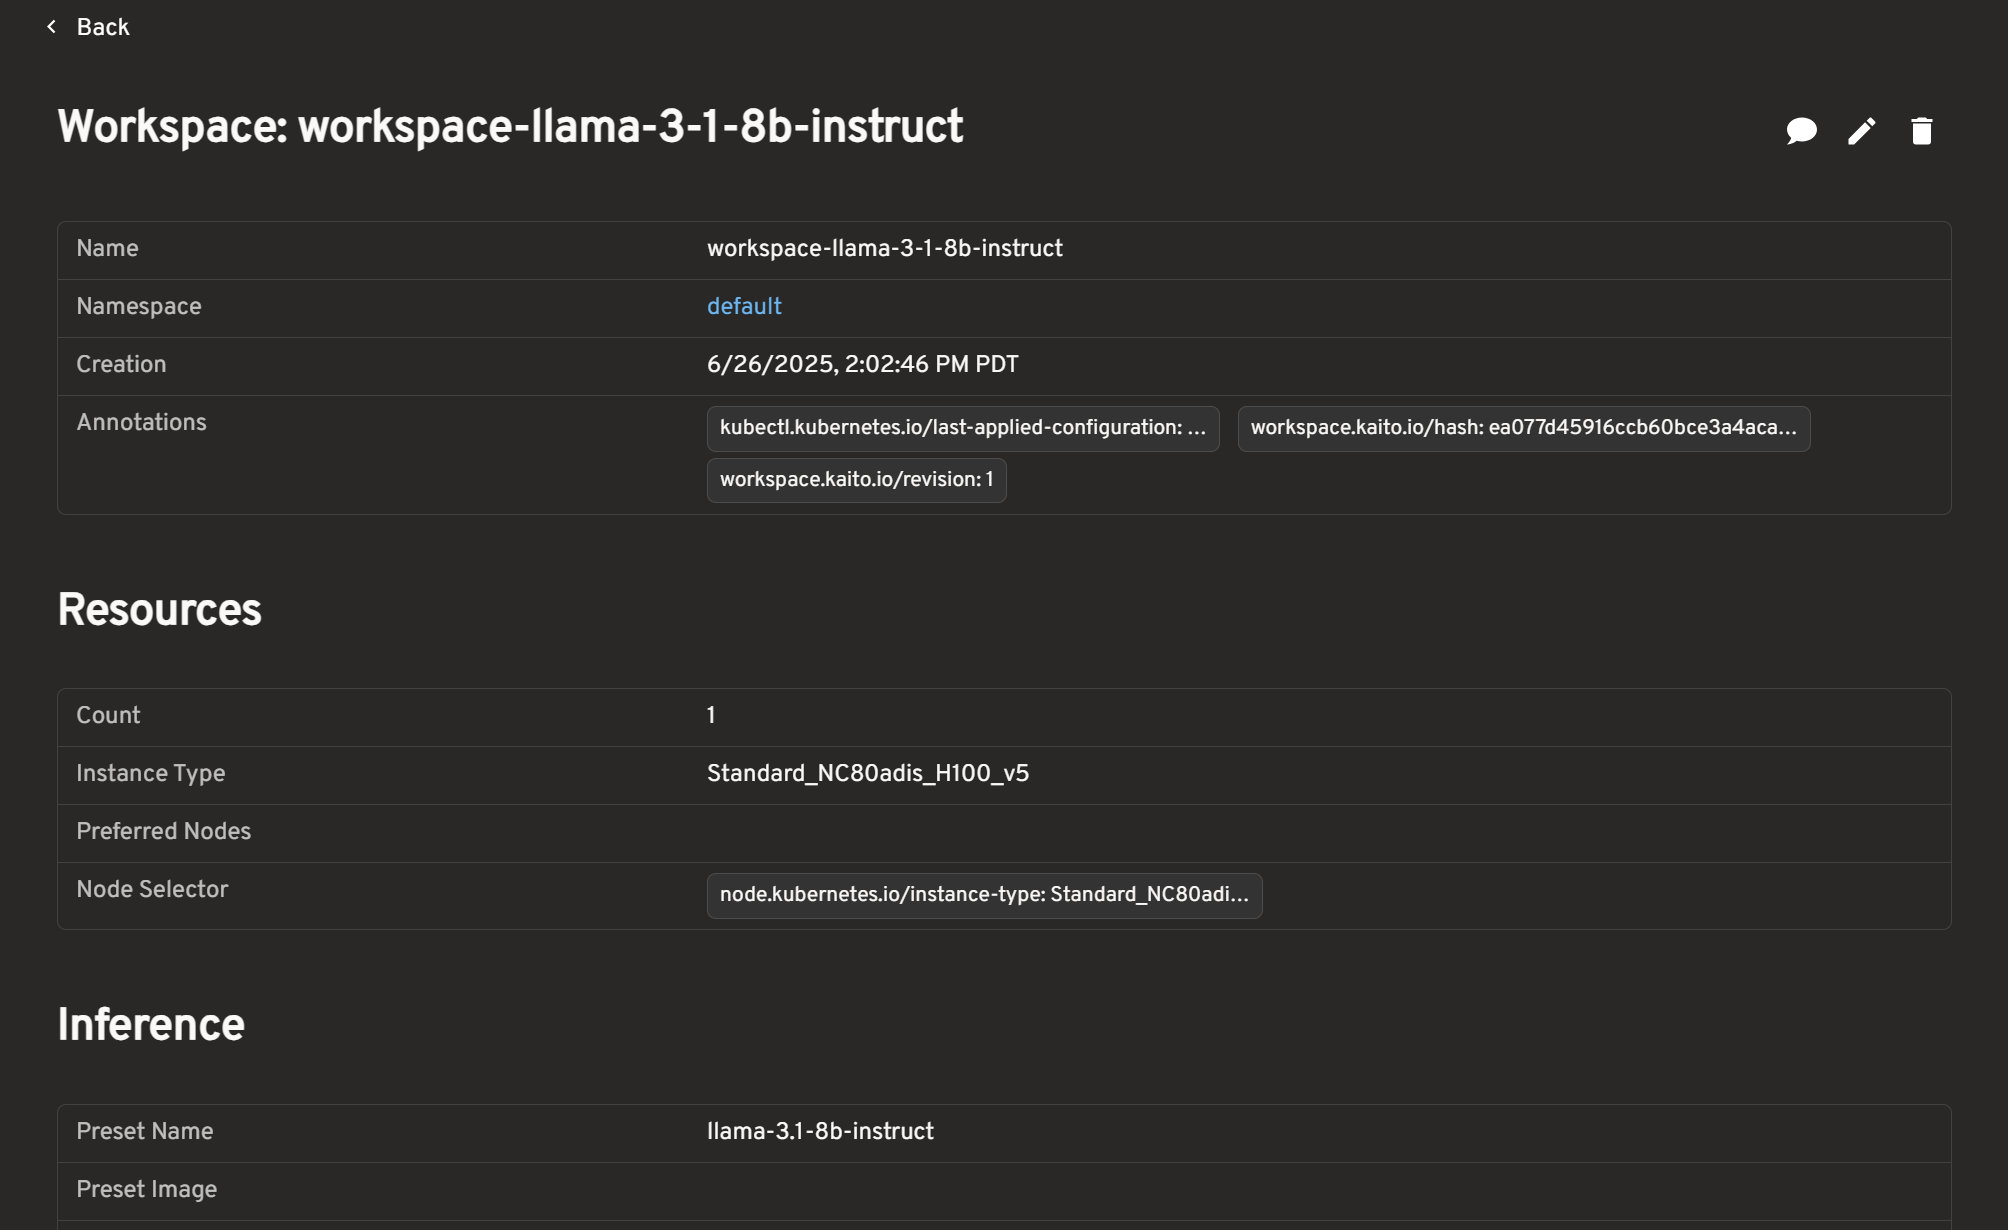Delete workspace using the trash icon

[x=1921, y=131]
